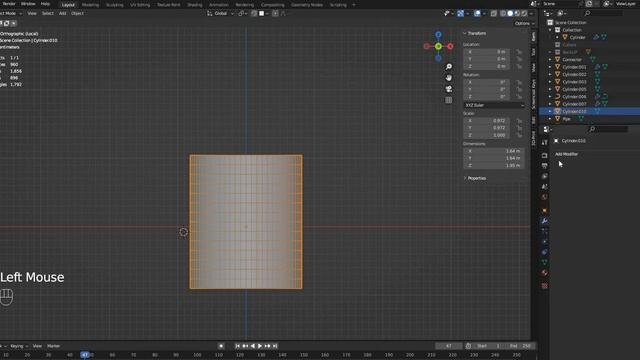Click the green Y axis gizmo circle
640x360 pixels.
pyautogui.click(x=438, y=47)
